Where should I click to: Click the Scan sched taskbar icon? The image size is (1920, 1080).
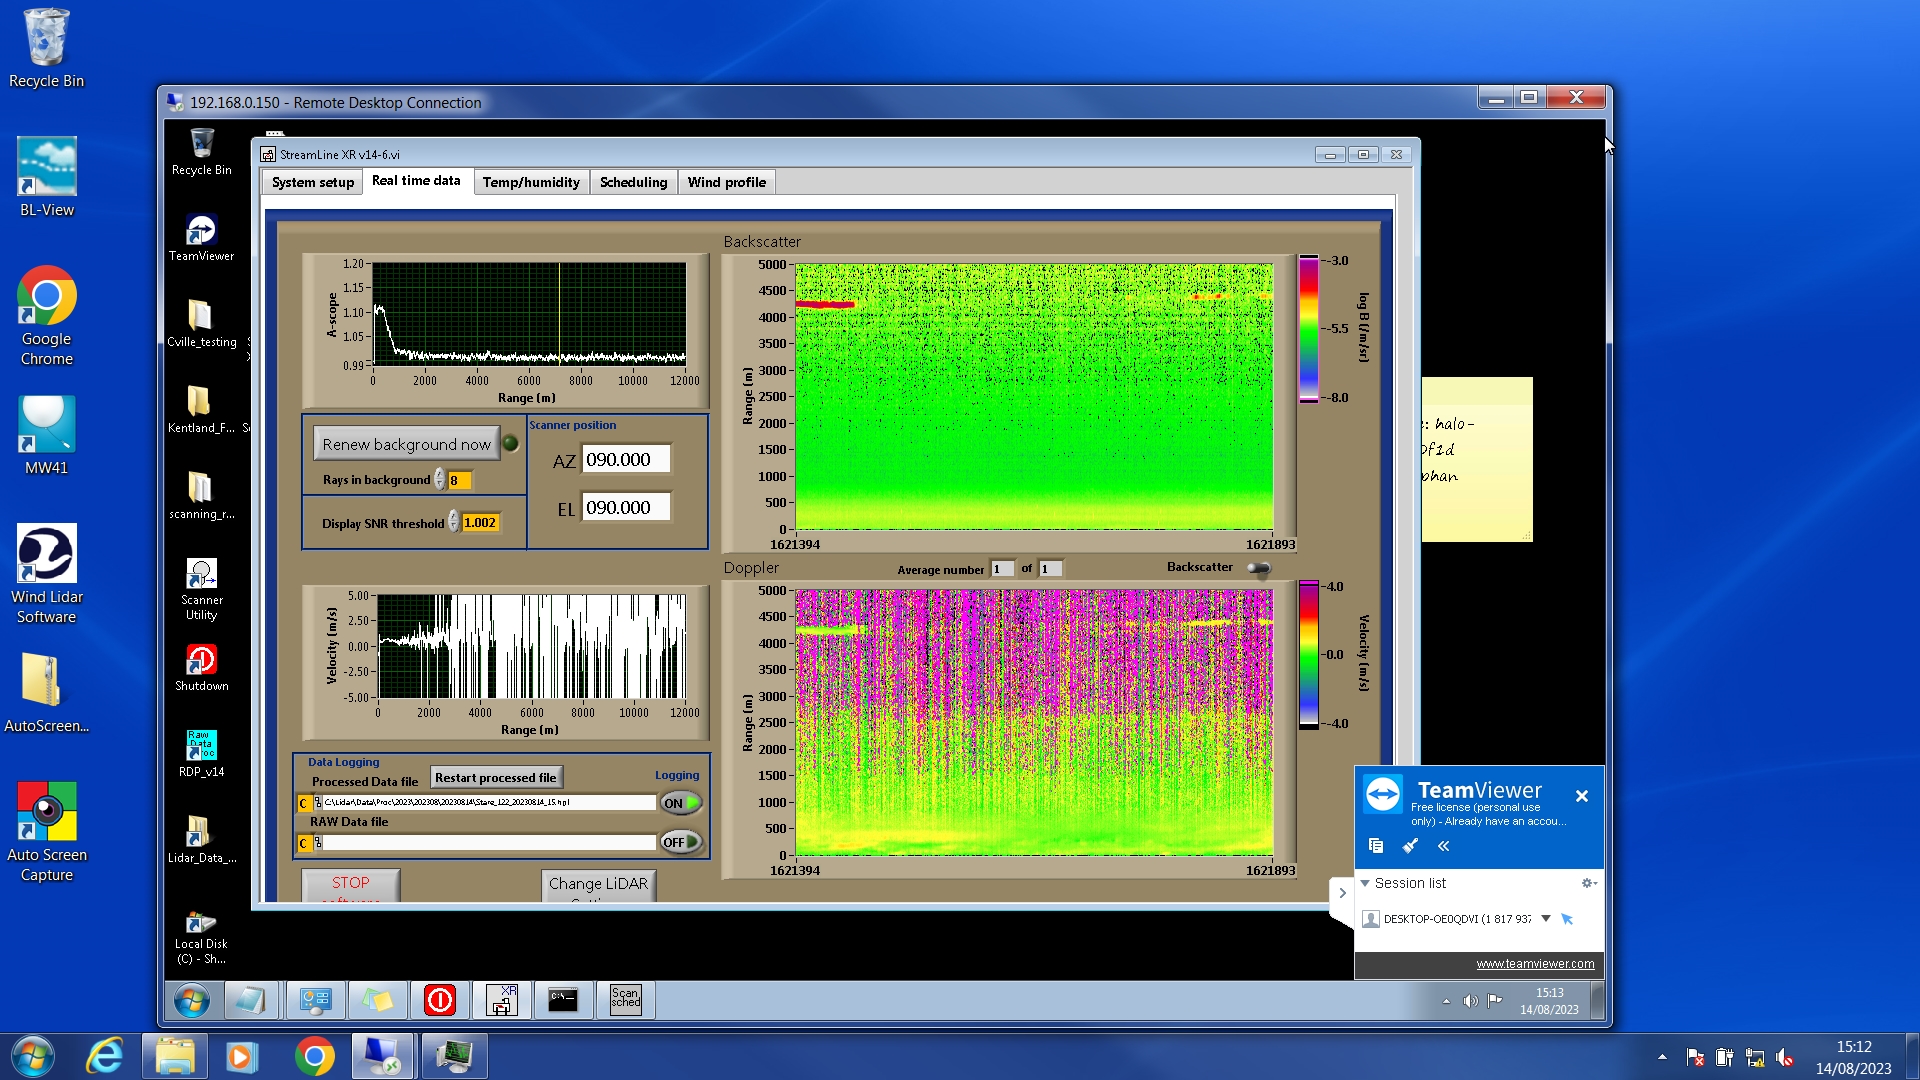click(x=625, y=999)
